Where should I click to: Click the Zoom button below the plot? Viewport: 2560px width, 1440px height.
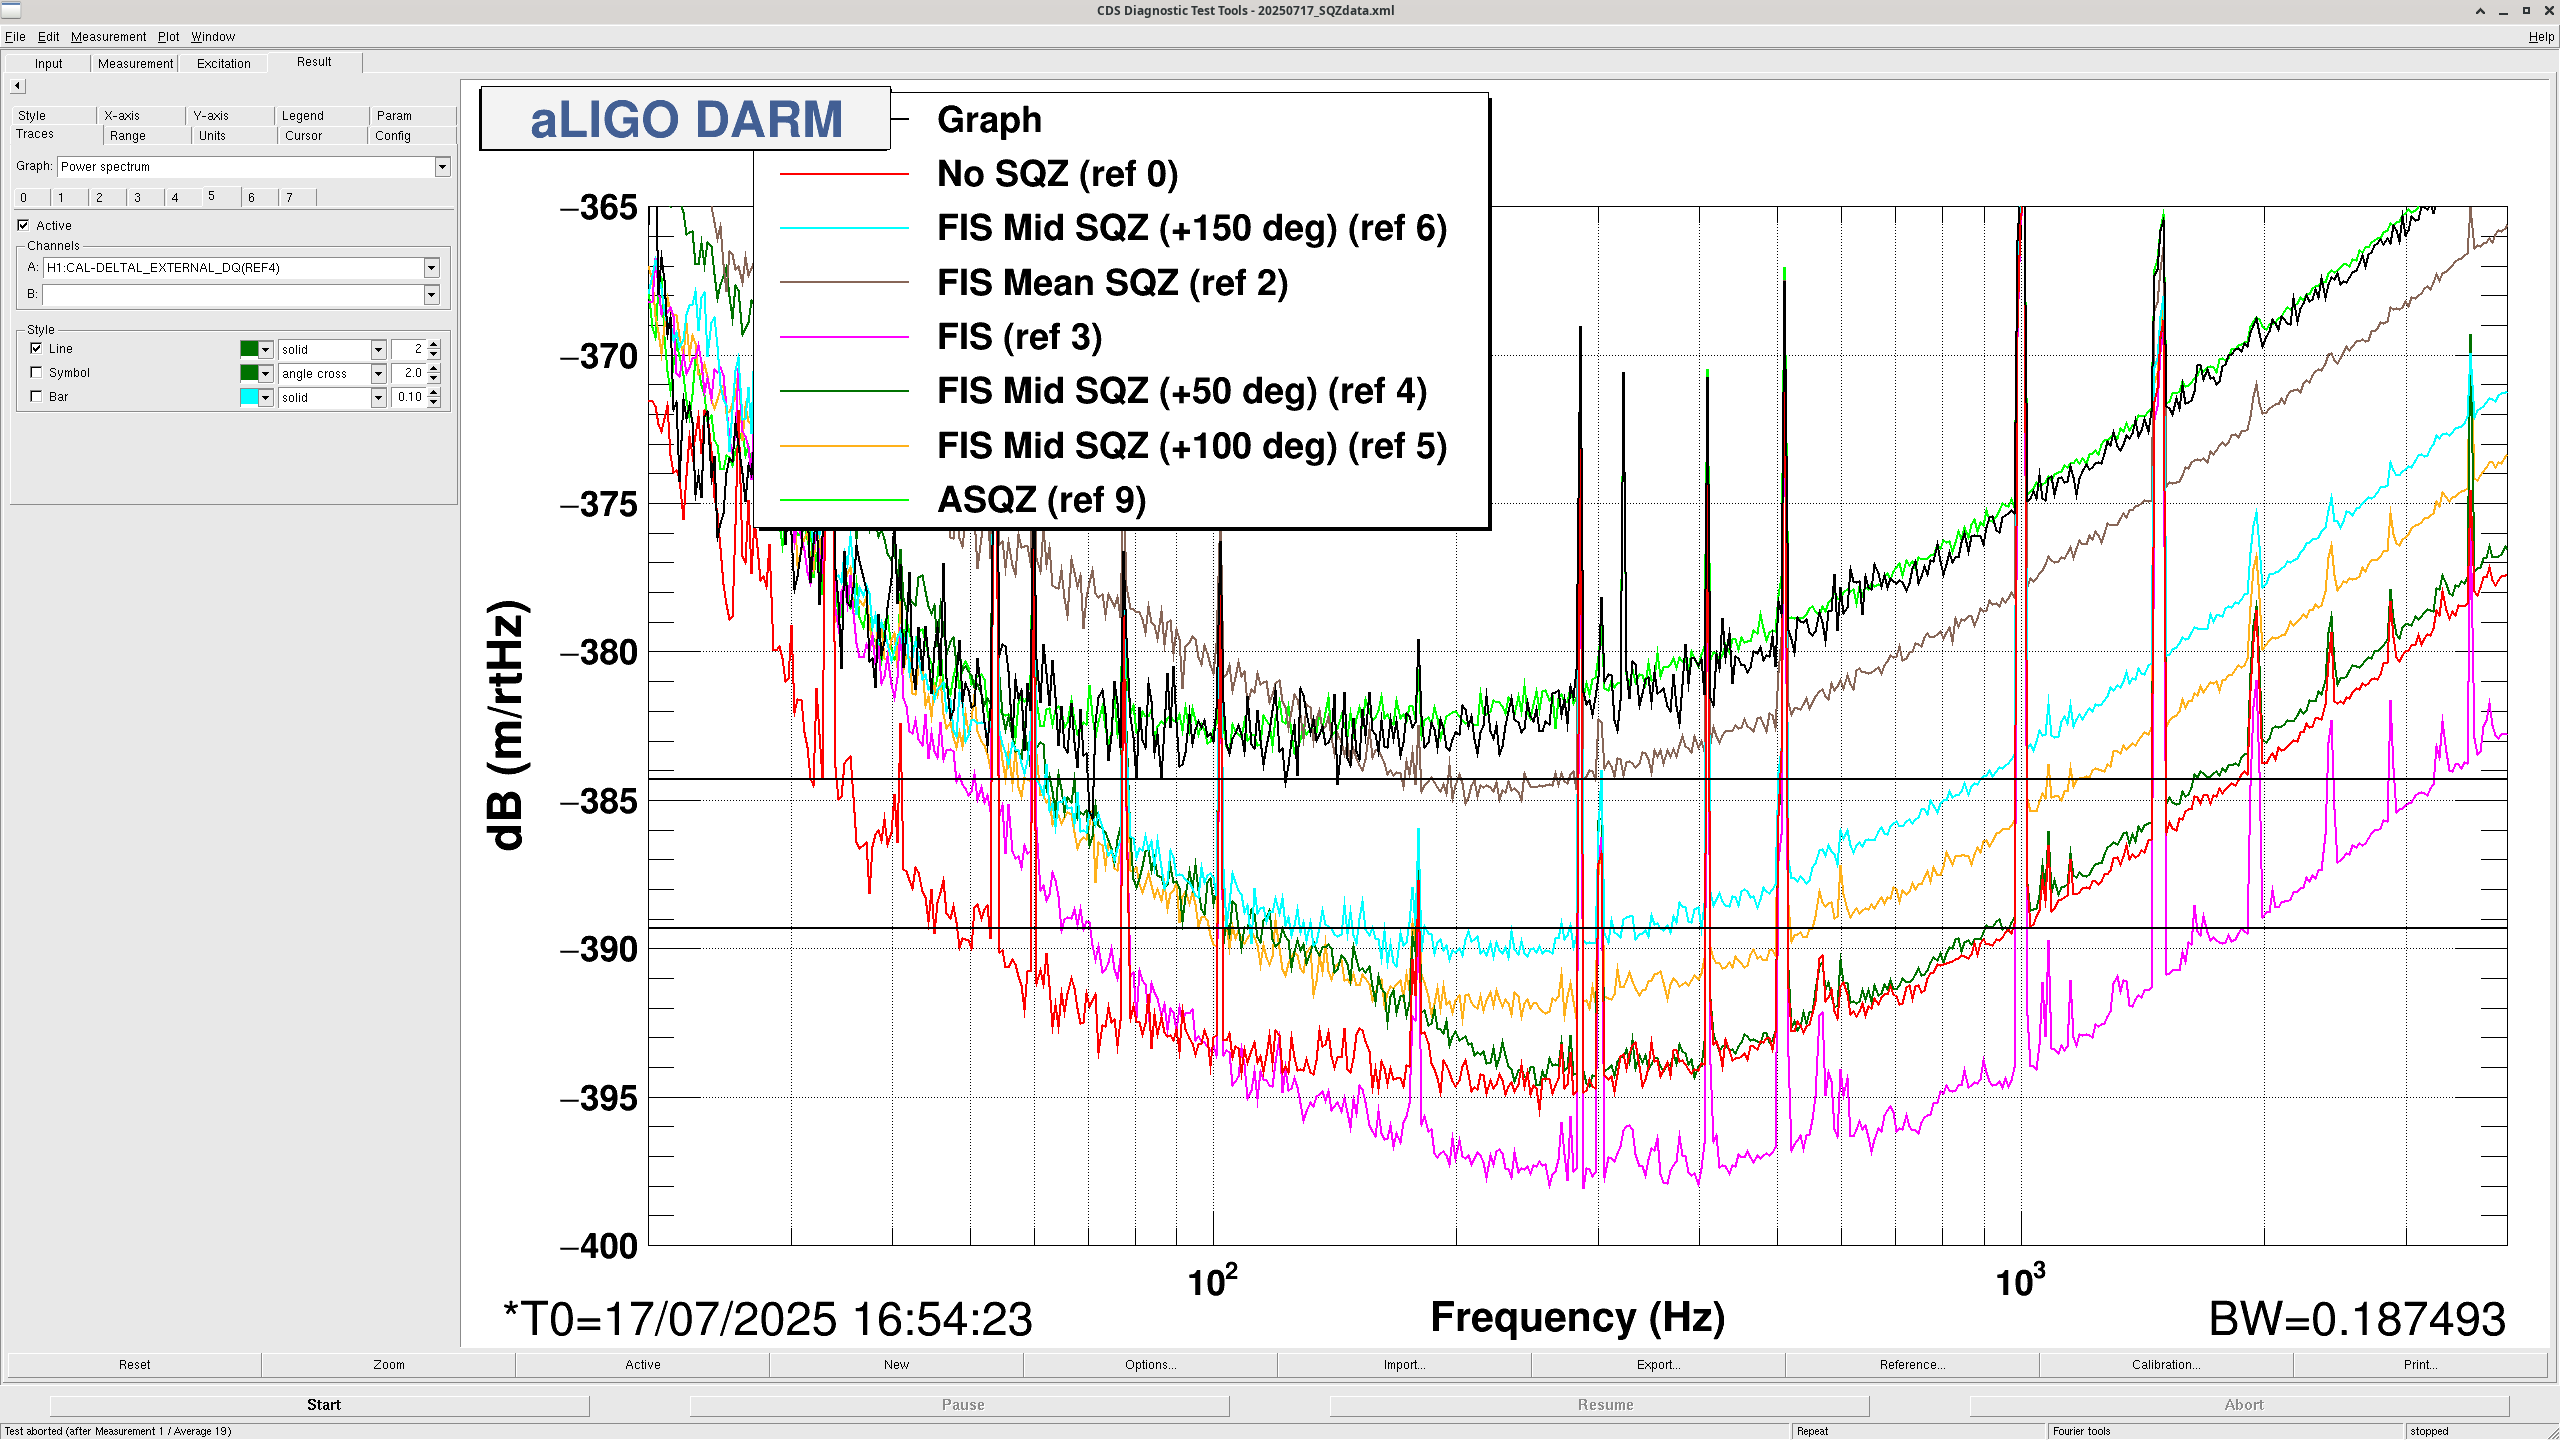[x=389, y=1365]
